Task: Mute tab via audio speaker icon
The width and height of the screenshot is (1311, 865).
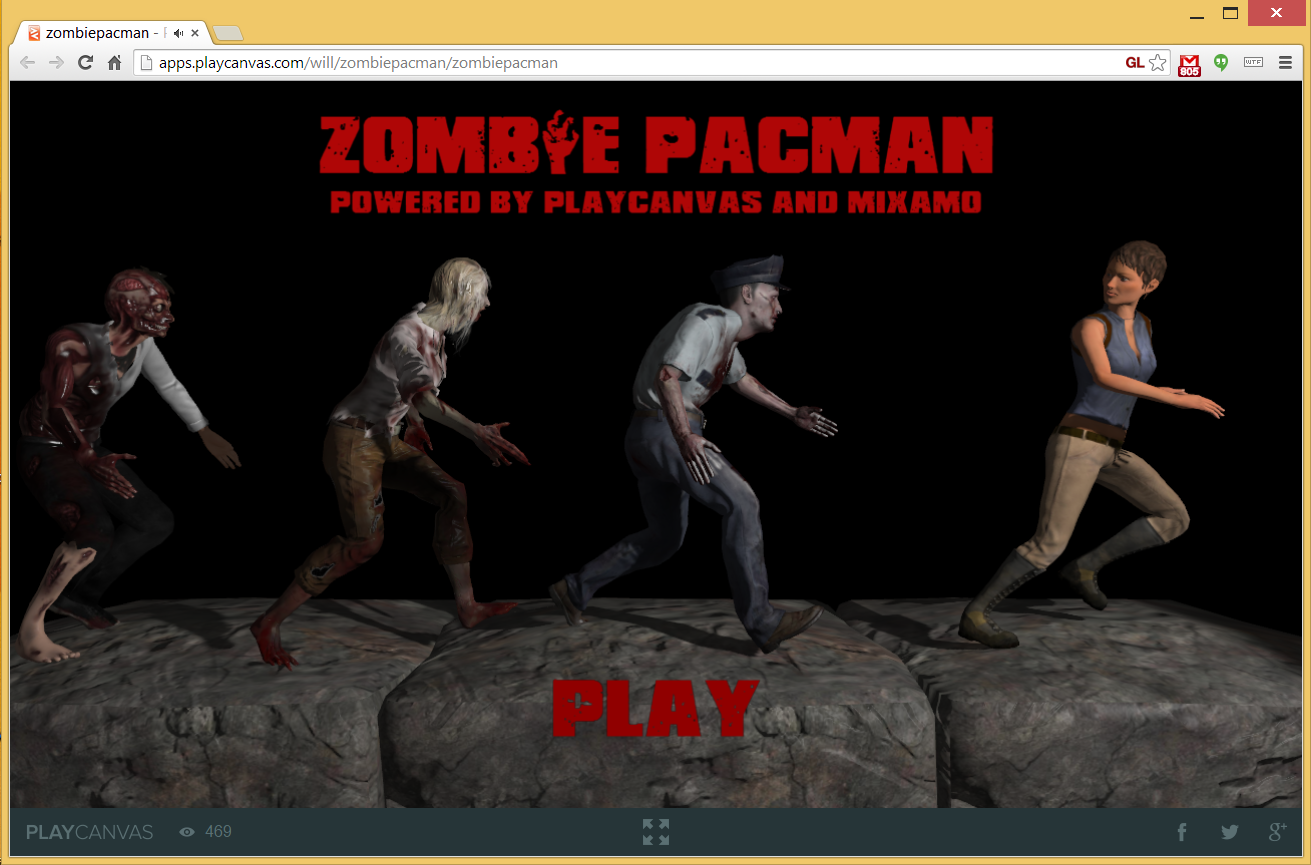Action: tap(178, 33)
